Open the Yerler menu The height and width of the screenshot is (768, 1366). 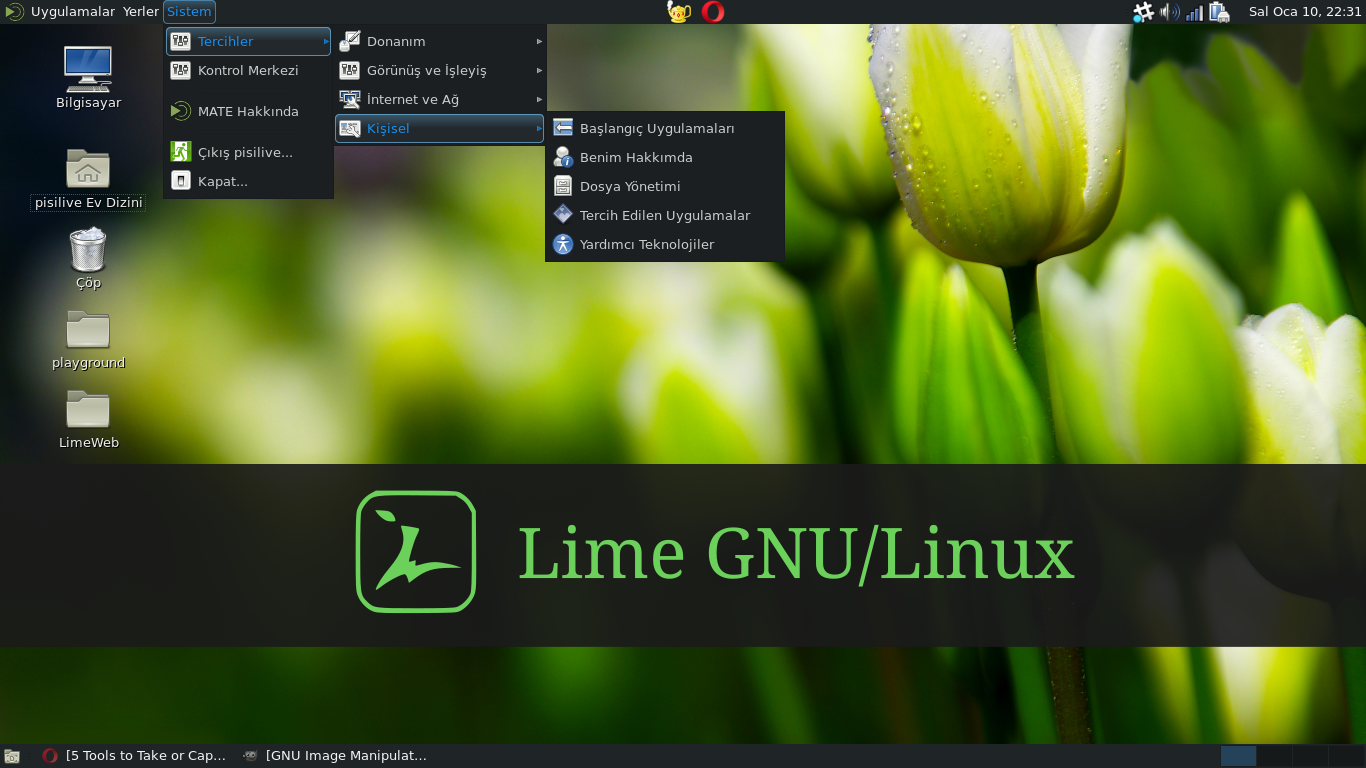[141, 12]
